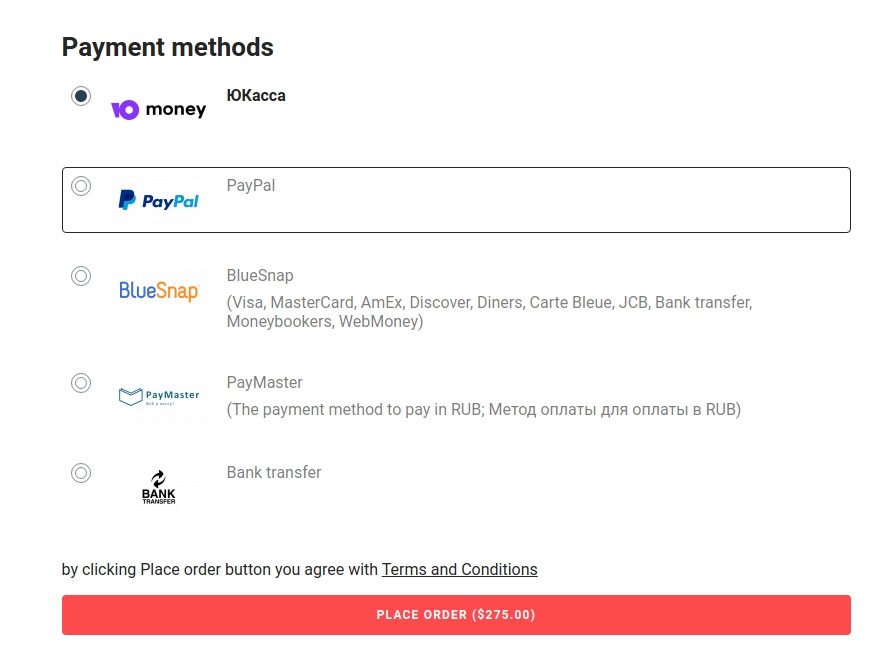Choose the PayMaster radio option
Image resolution: width=877 pixels, height=665 pixels.
click(x=81, y=383)
